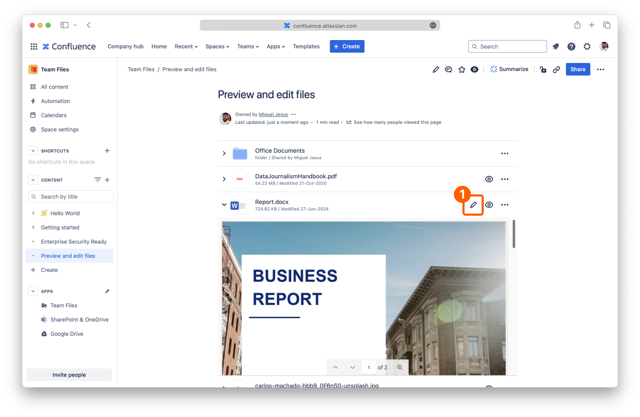Viewport: 640px width, 417px height.
Task: Open the Confluence app switcher grid icon
Action: point(33,46)
